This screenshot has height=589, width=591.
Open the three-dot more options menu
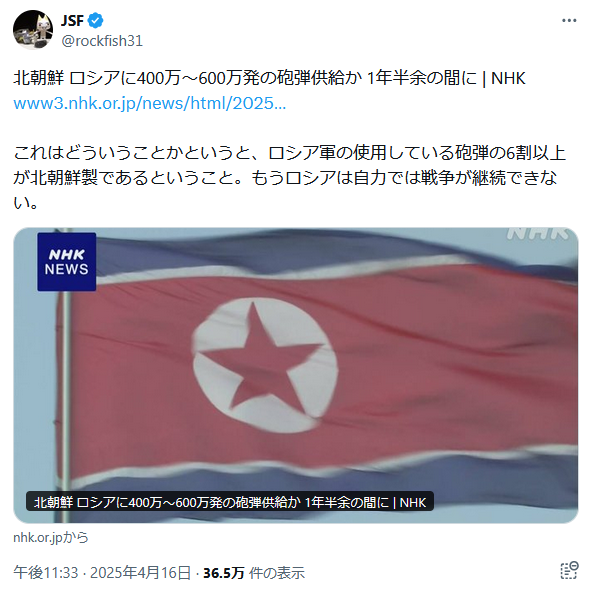569,20
